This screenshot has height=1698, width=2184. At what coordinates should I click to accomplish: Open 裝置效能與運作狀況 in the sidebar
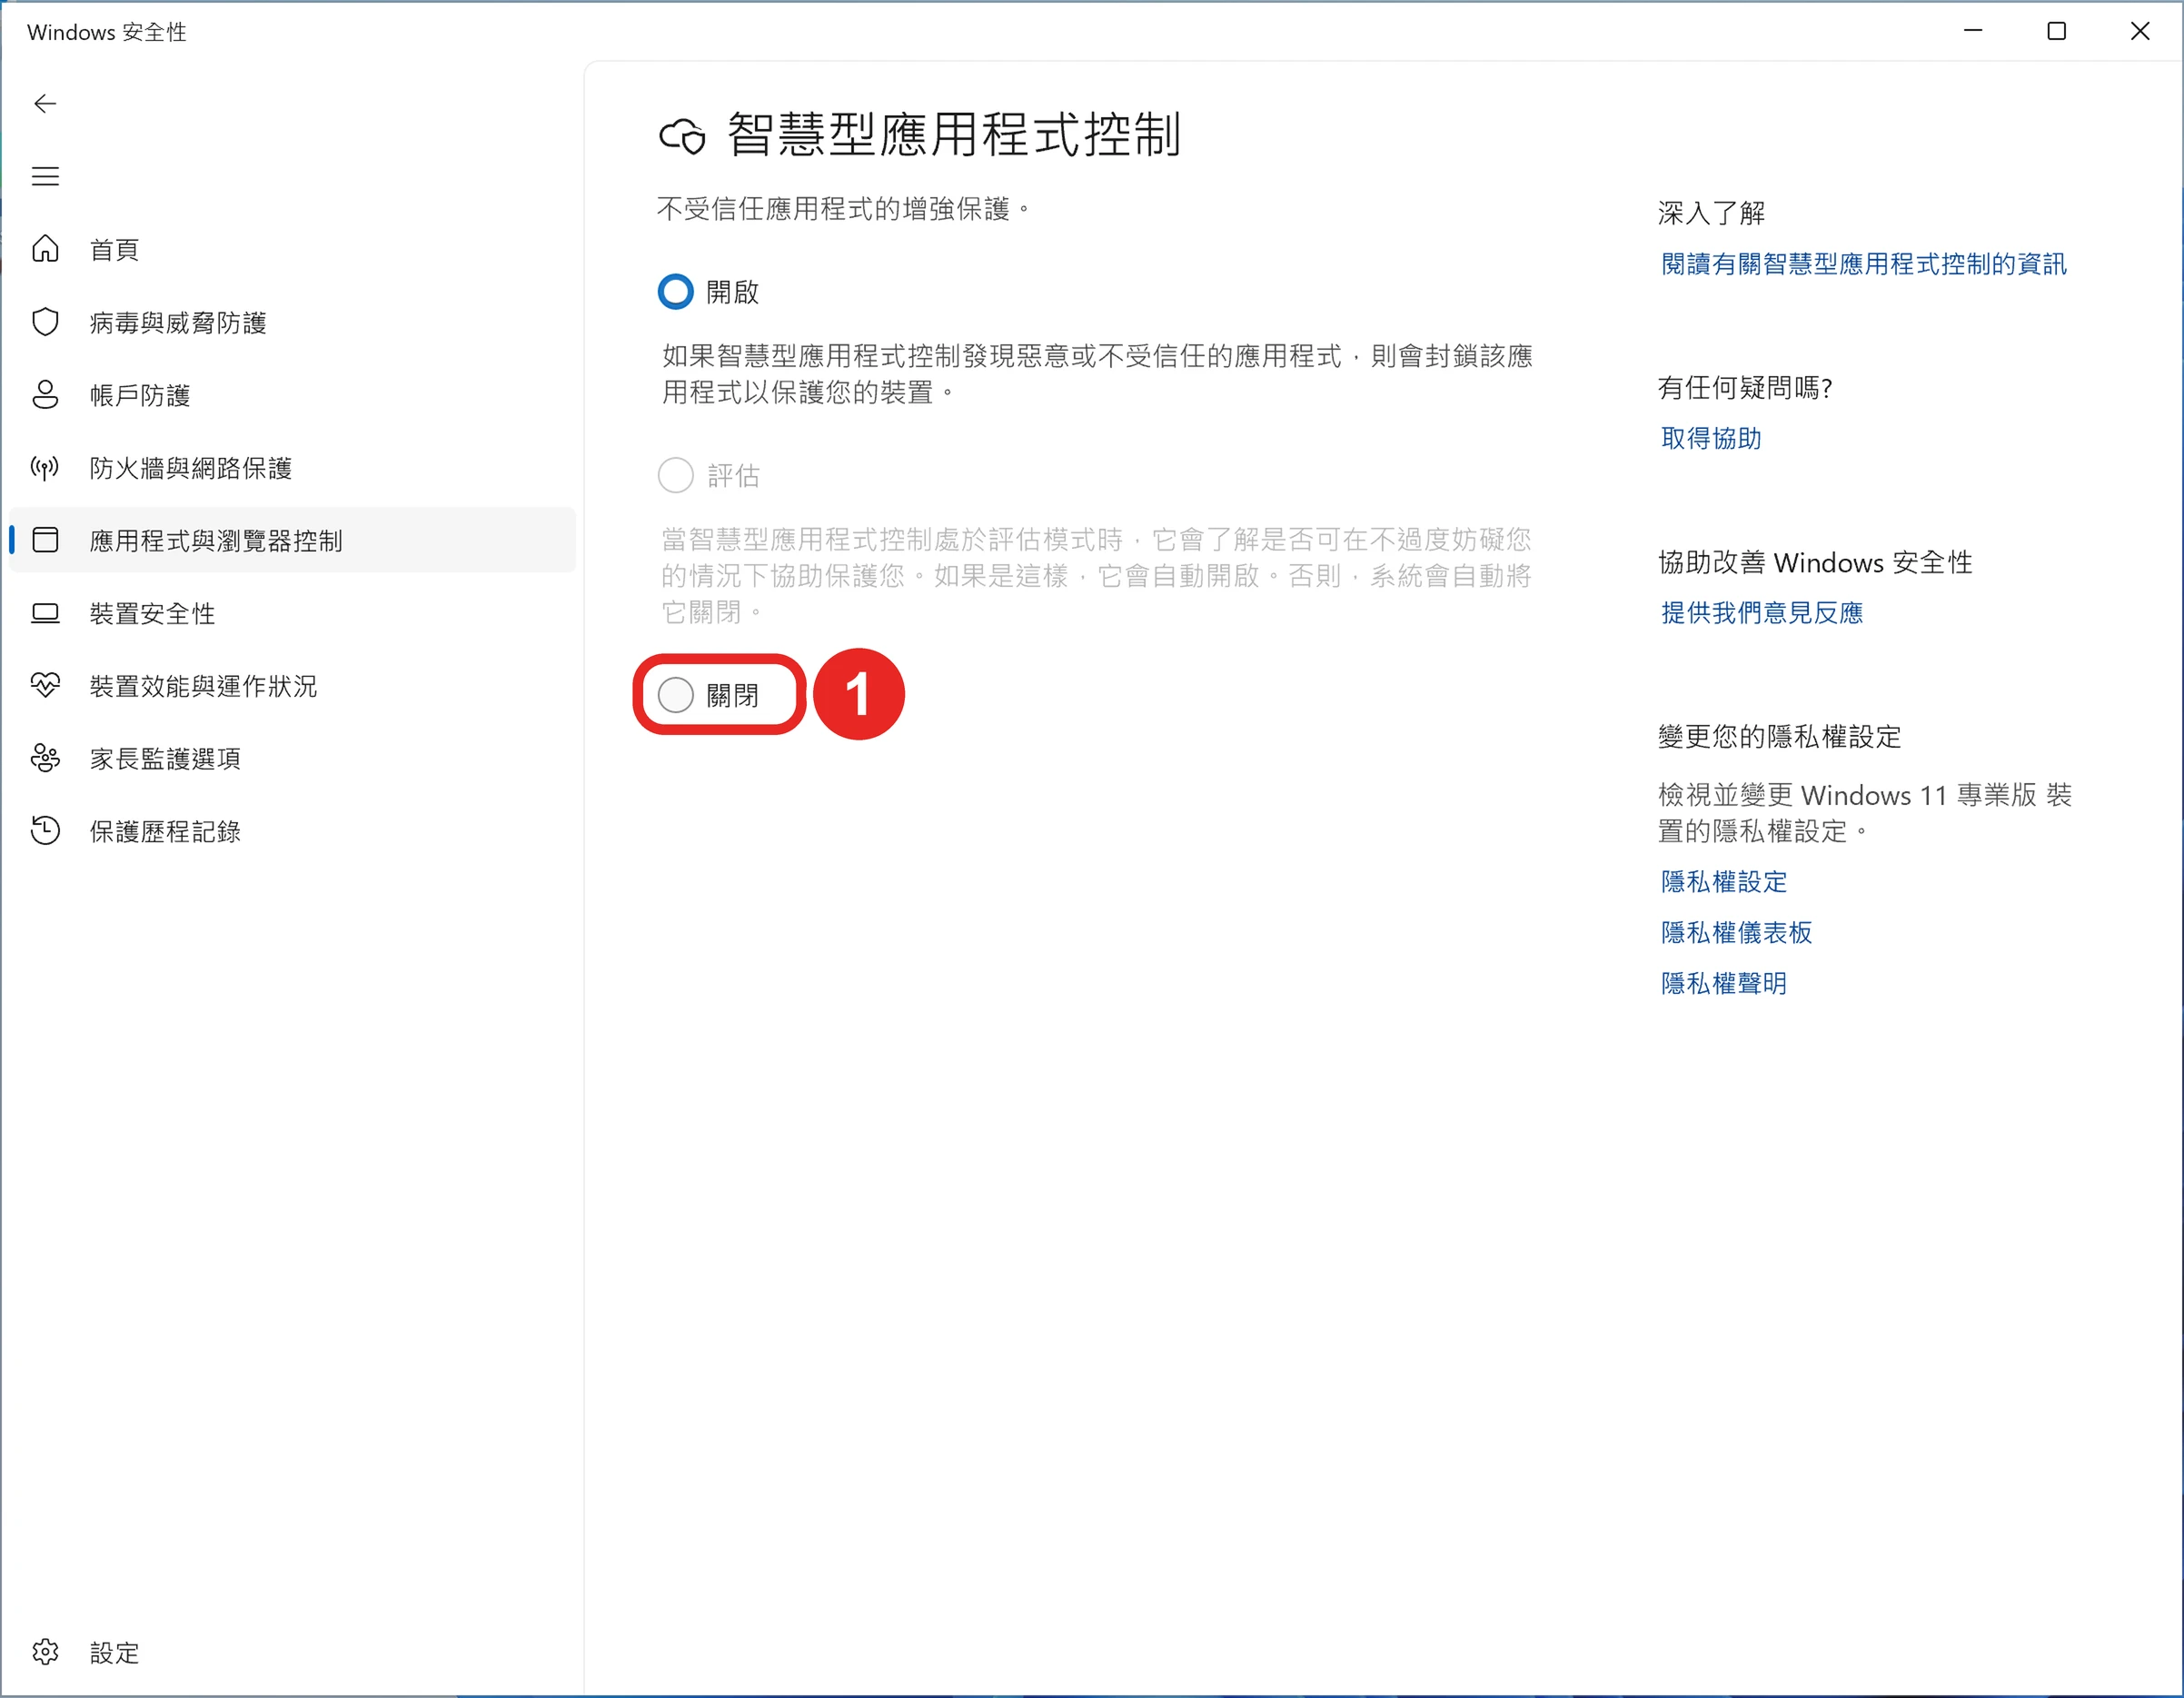tap(292, 686)
